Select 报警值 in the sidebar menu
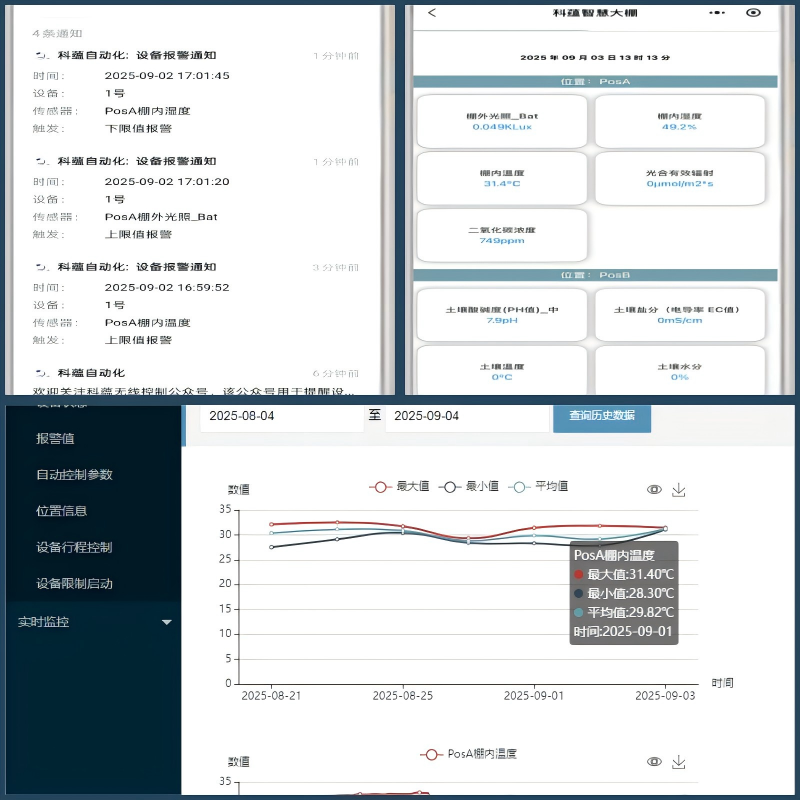 coord(55,438)
